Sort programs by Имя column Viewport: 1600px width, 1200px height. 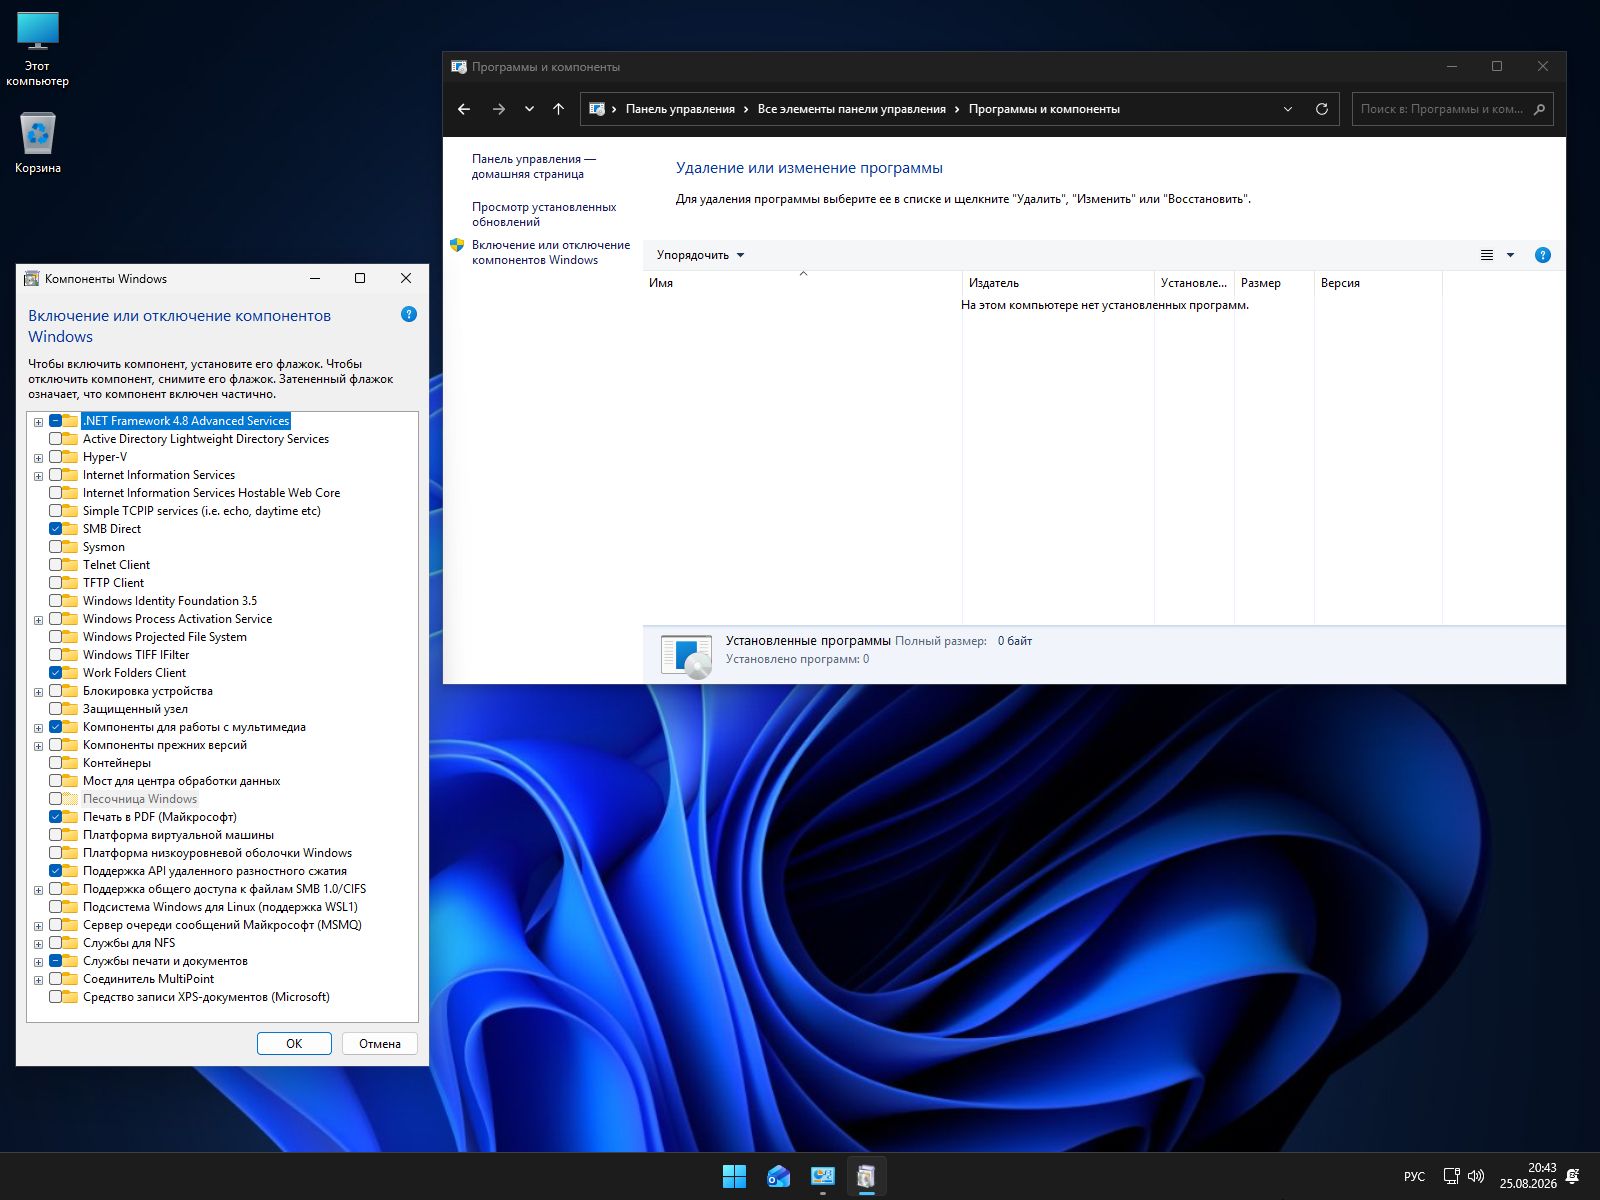click(x=802, y=283)
